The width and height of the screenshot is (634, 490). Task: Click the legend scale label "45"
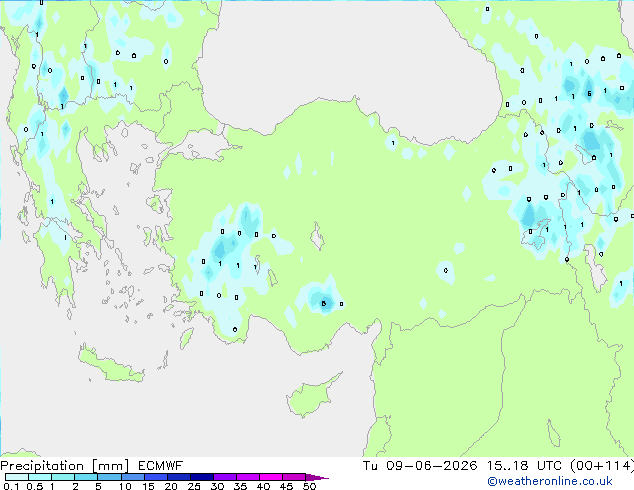pyautogui.click(x=286, y=486)
